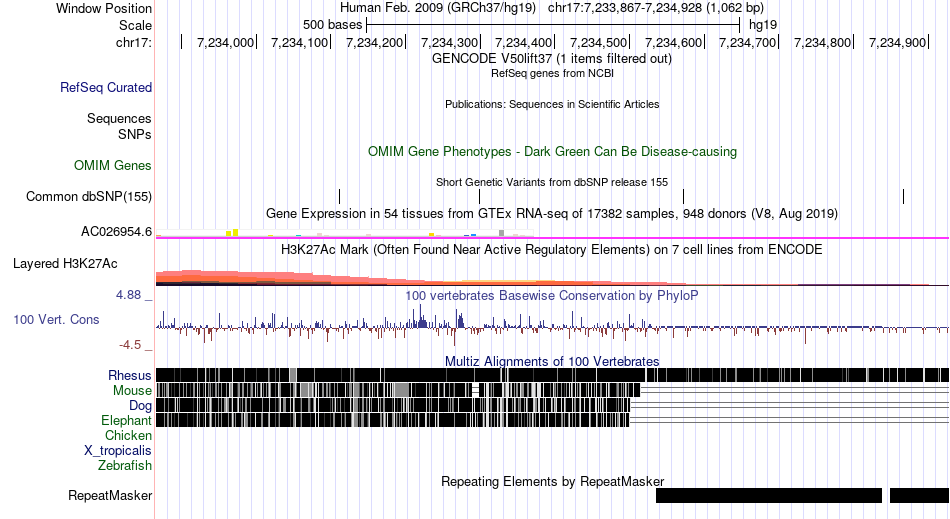Click the 7,234,600 ruler position
This screenshot has height=519, width=950.
click(x=674, y=42)
